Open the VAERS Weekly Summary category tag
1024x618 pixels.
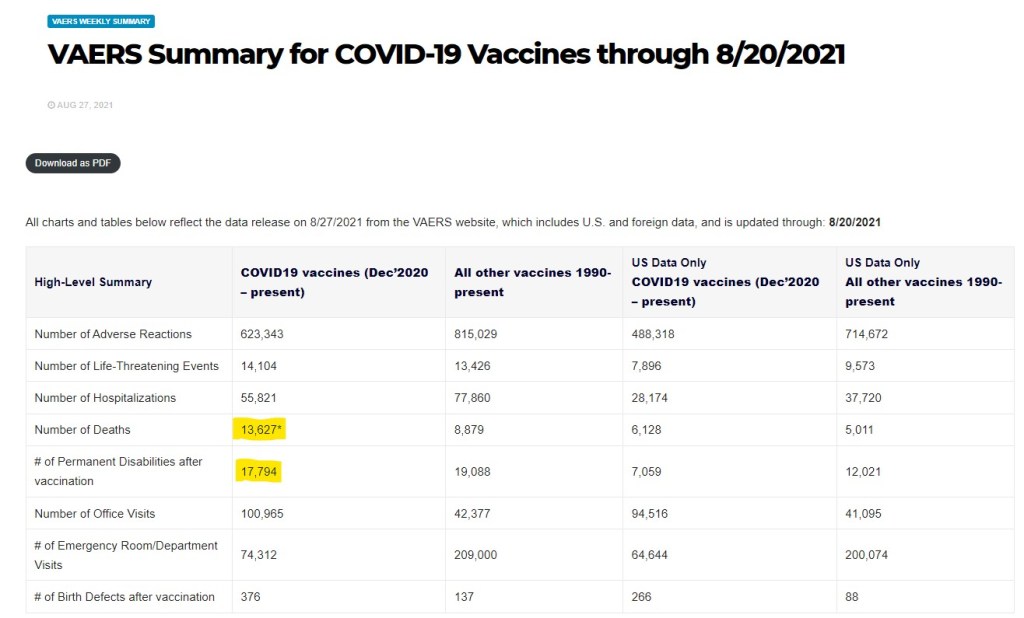[x=101, y=21]
